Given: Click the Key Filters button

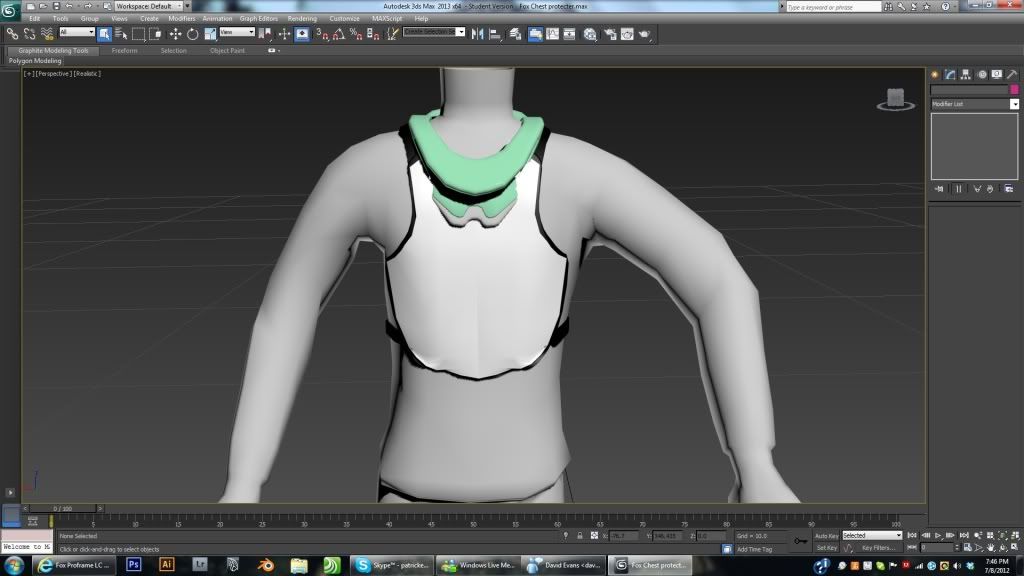Looking at the screenshot, I should pyautogui.click(x=878, y=548).
